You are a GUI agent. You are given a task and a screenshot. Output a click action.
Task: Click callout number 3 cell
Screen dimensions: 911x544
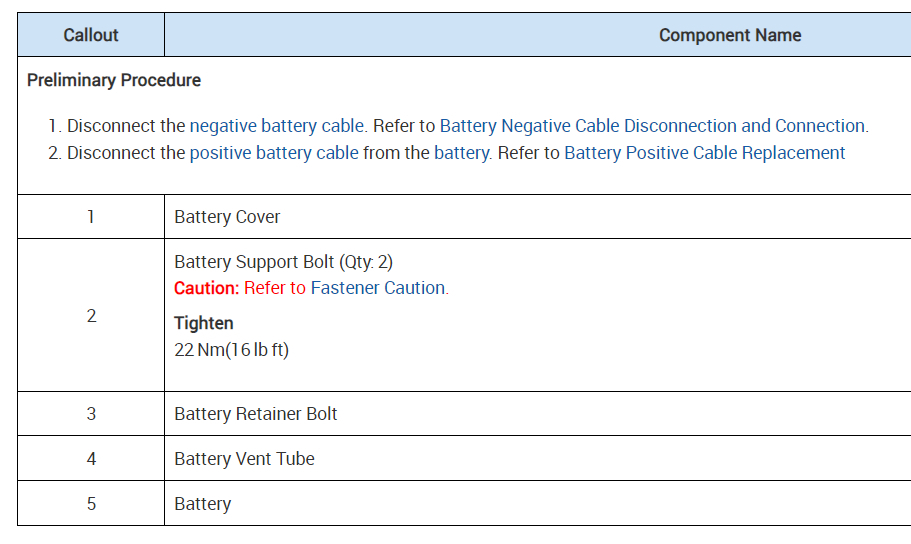click(91, 414)
